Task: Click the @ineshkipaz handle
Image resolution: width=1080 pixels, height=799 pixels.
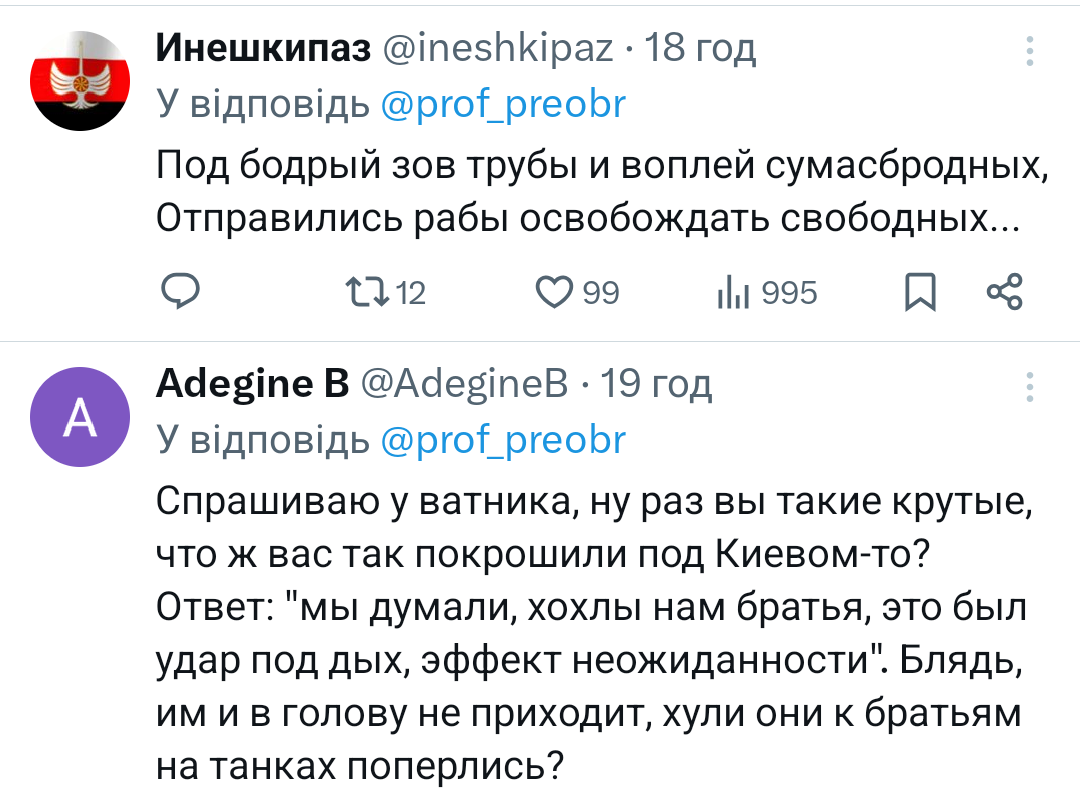Action: tap(499, 47)
